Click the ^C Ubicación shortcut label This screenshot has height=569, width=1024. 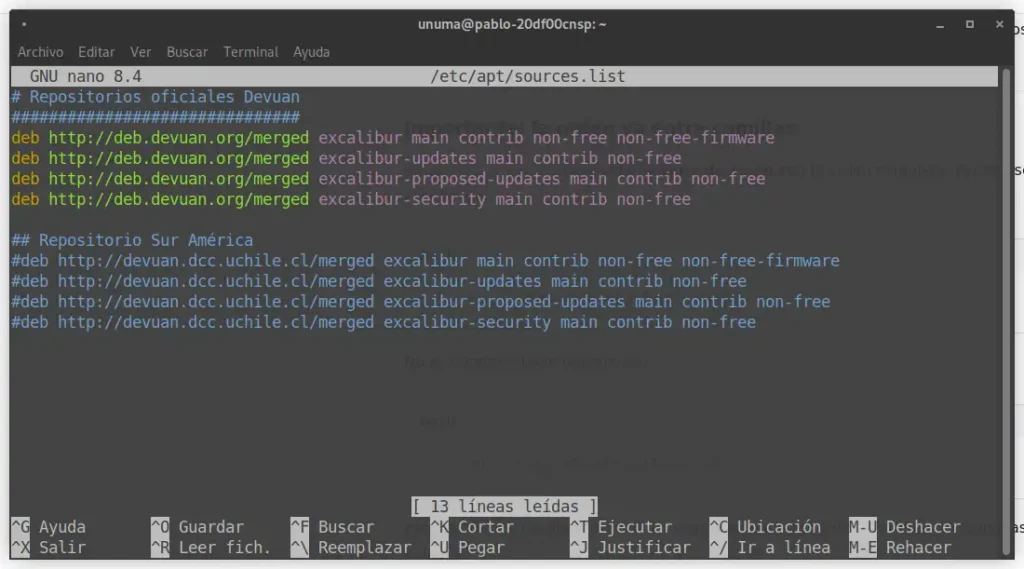point(765,527)
